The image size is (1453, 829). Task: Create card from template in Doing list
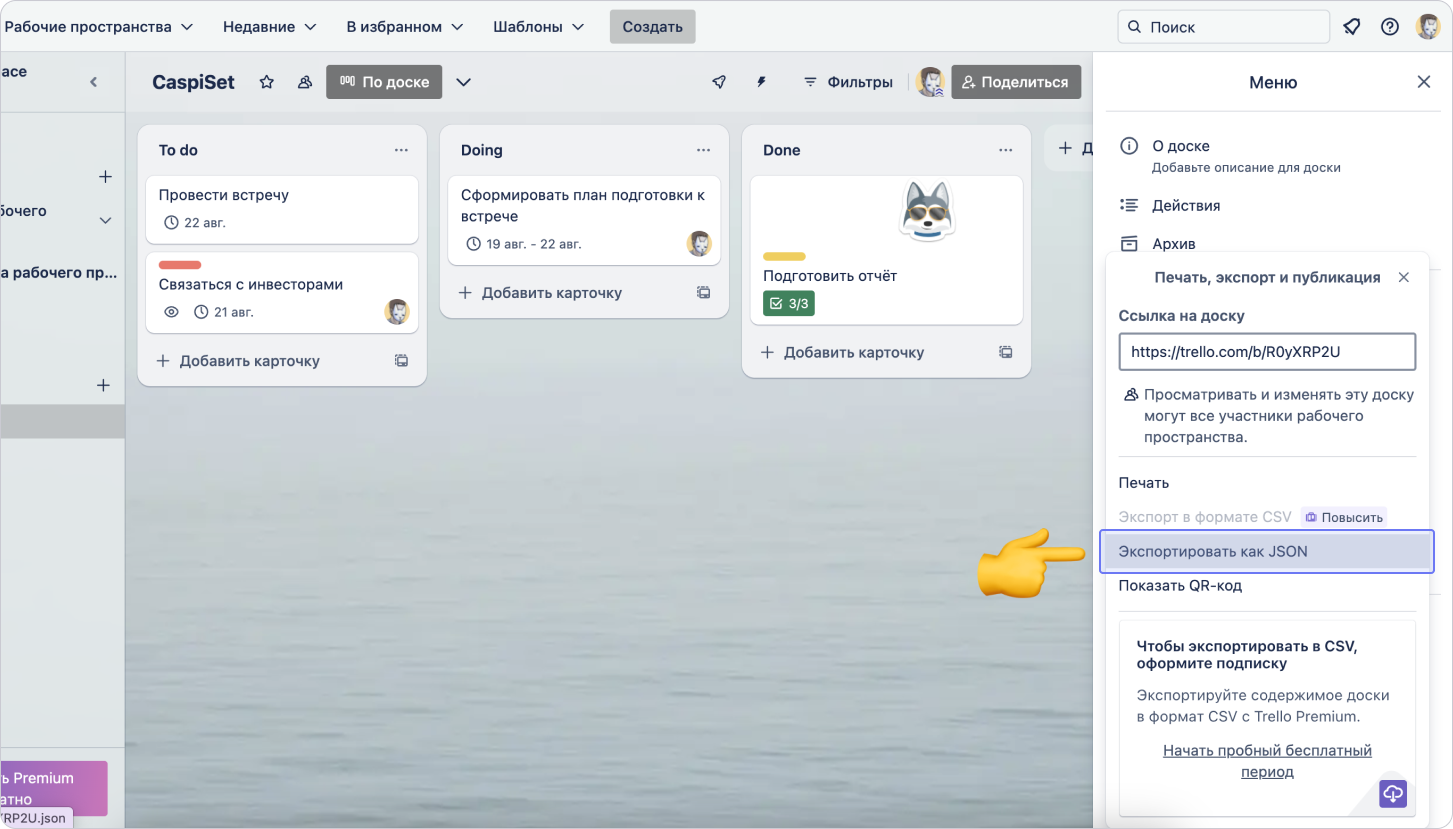tap(703, 293)
